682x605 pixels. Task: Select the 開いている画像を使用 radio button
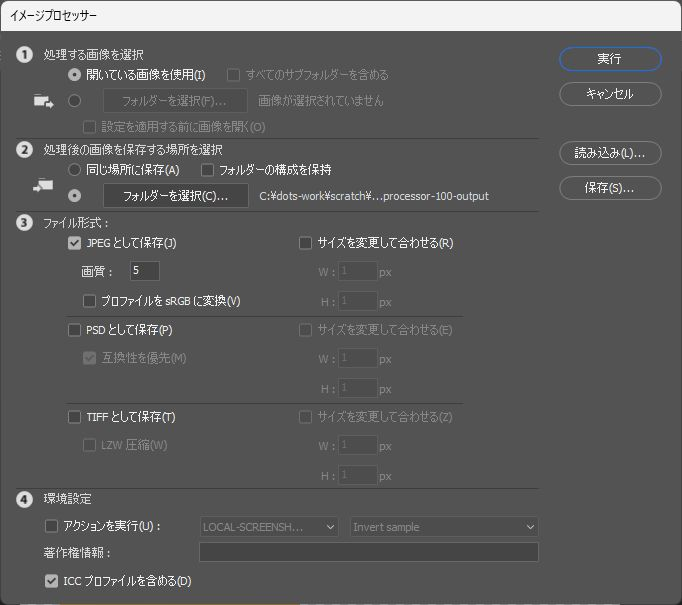(74, 75)
